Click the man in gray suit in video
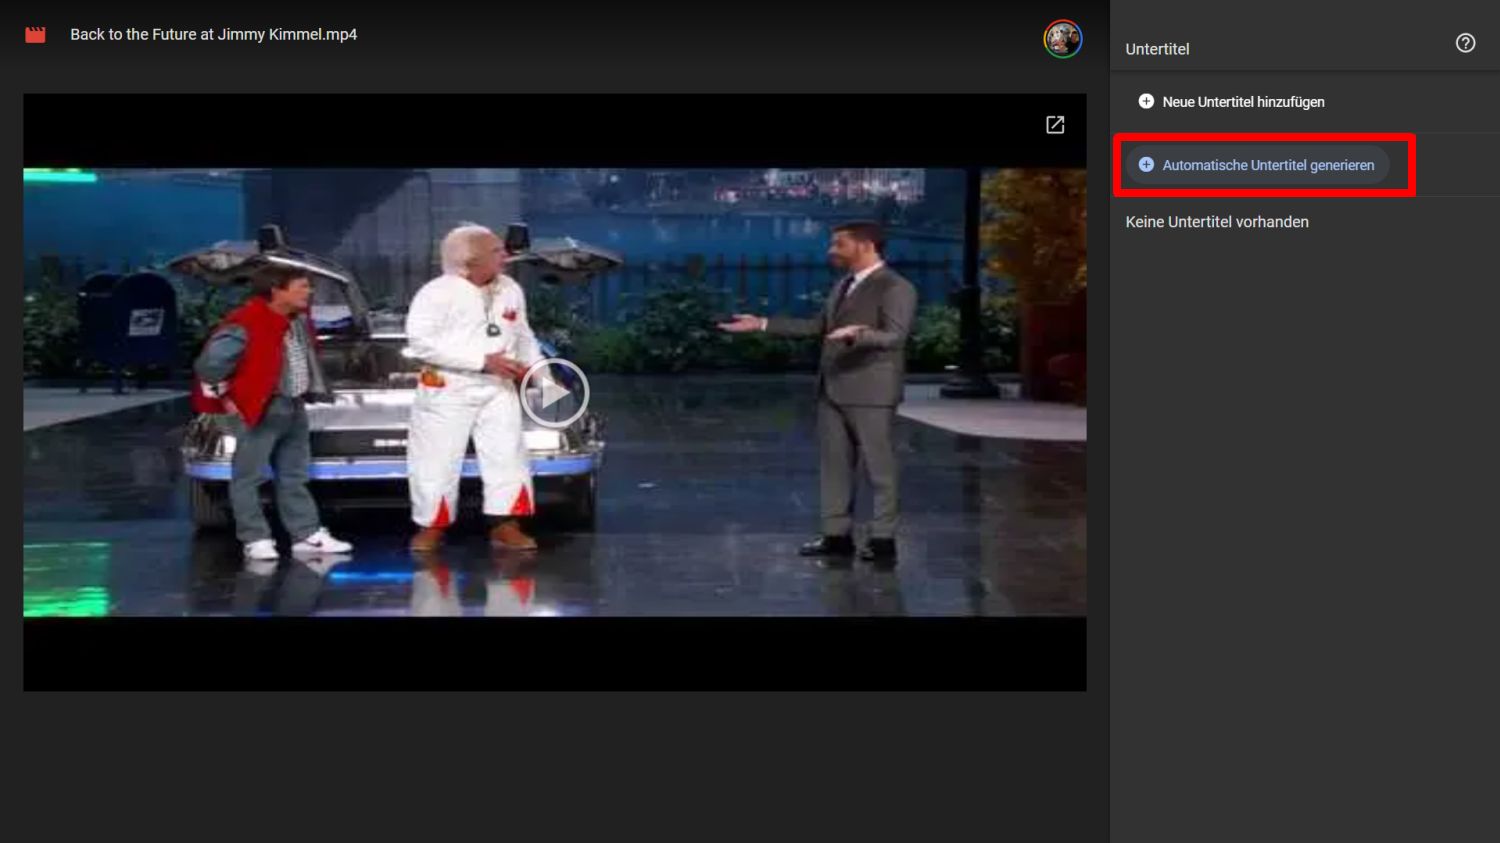This screenshot has height=843, width=1500. [x=860, y=380]
